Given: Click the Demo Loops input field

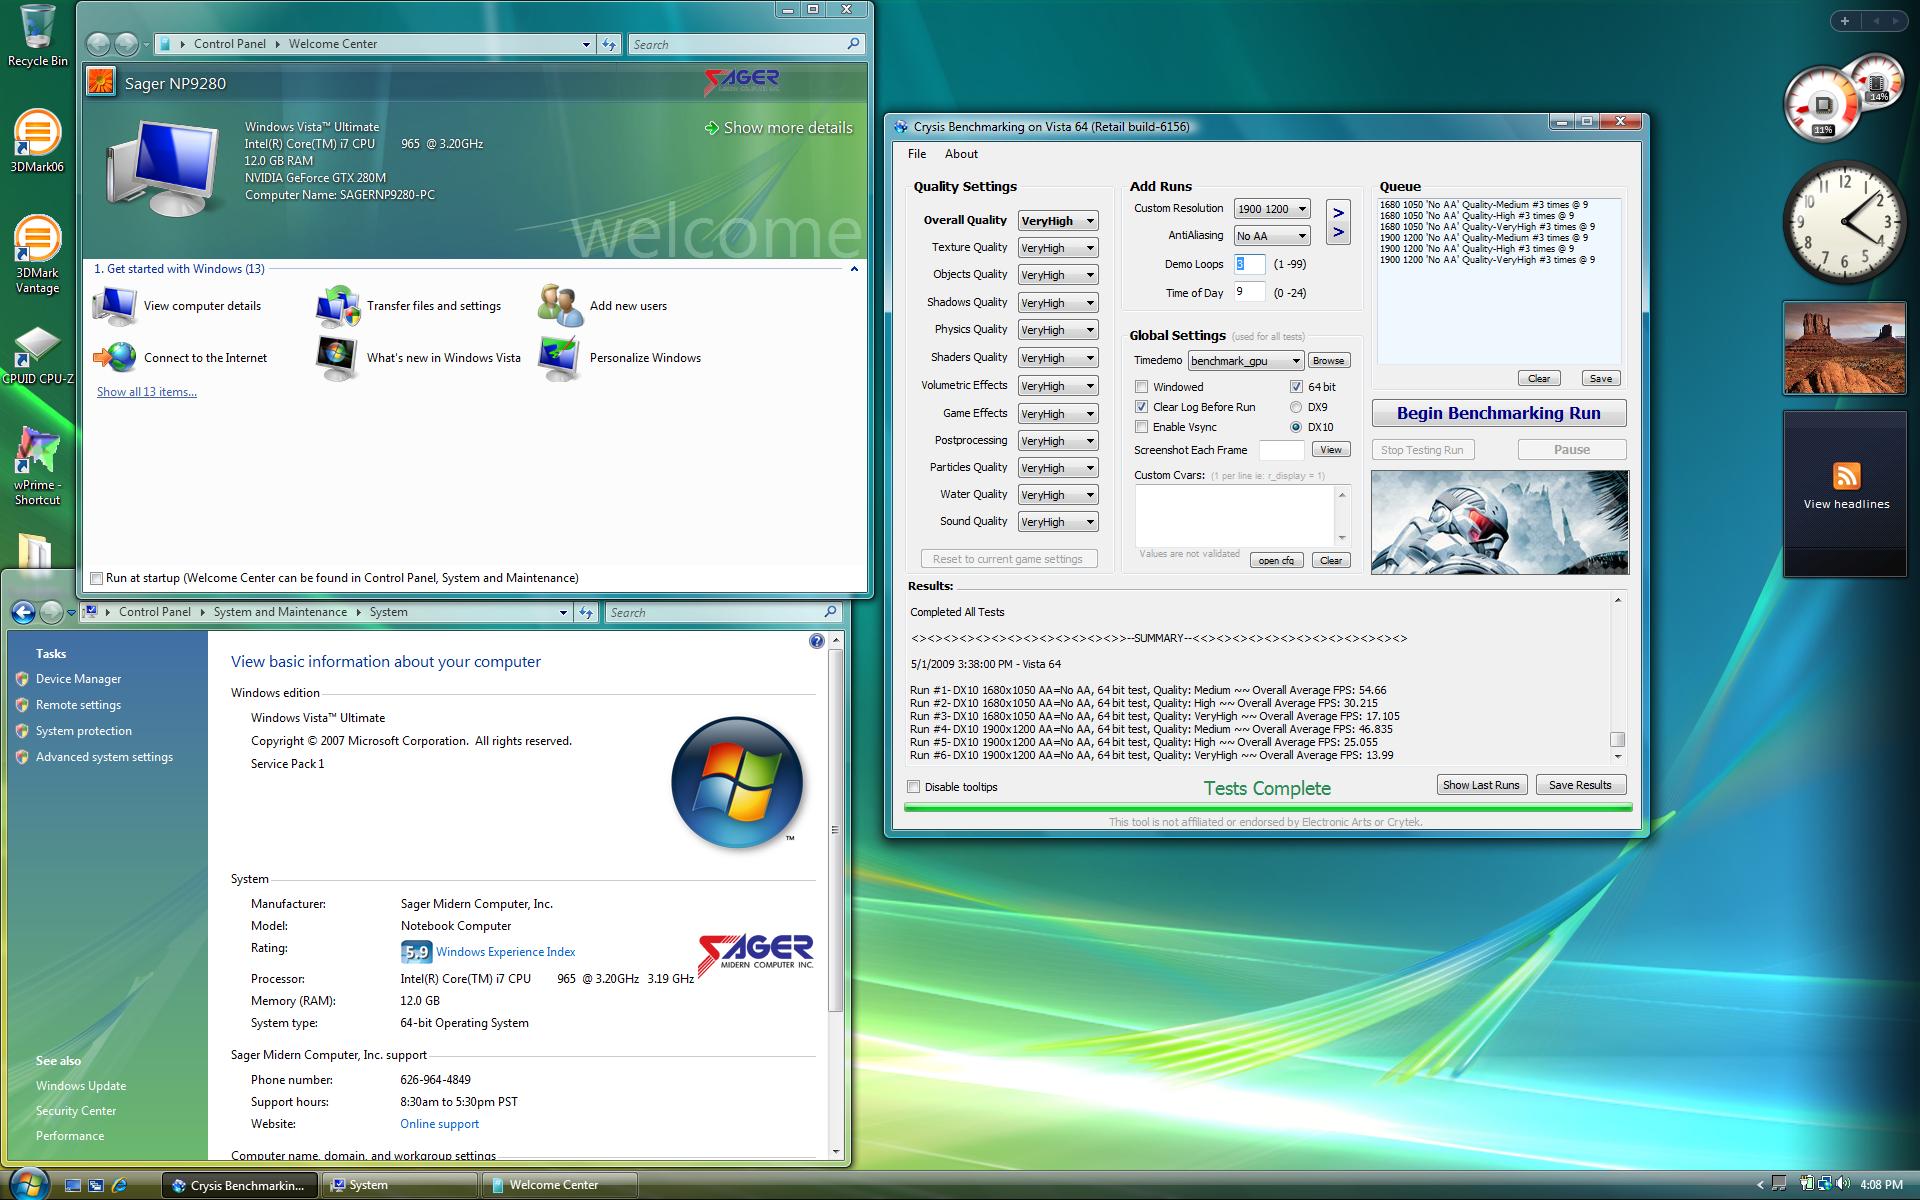Looking at the screenshot, I should tap(1249, 264).
